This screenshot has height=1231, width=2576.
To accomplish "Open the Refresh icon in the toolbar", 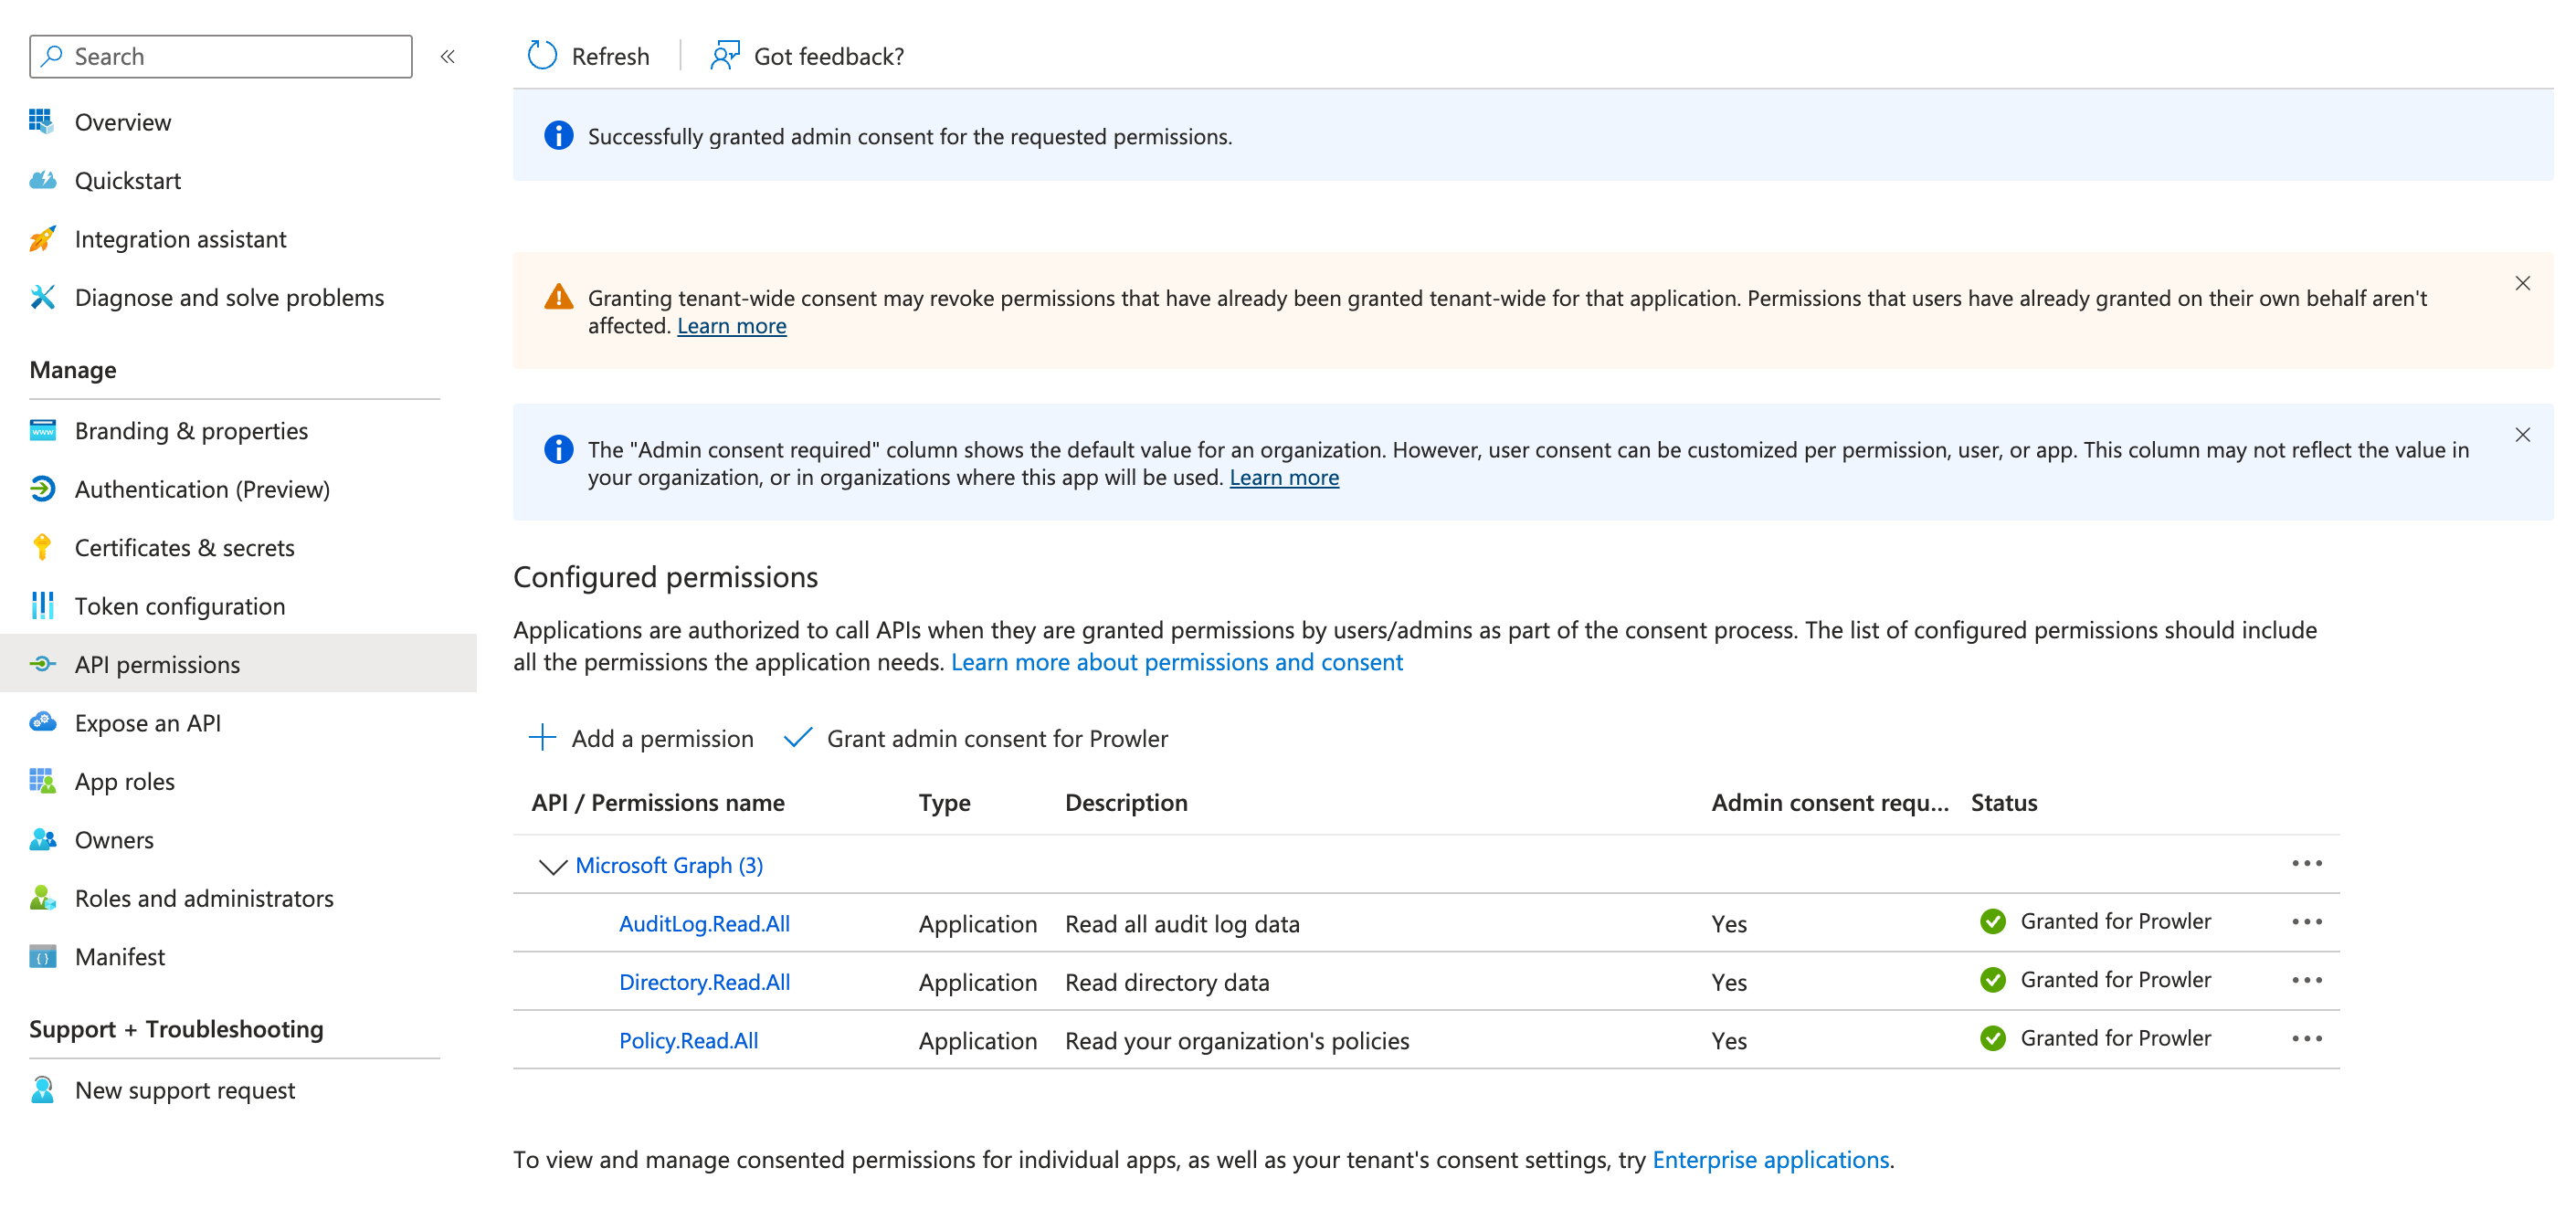I will [x=541, y=55].
